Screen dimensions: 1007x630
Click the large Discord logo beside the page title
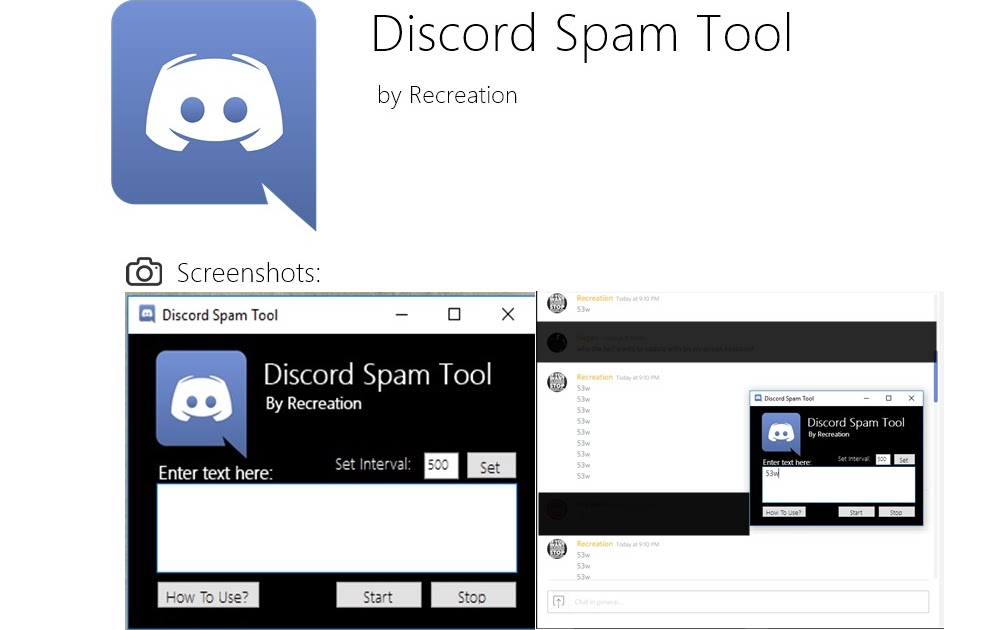point(214,114)
